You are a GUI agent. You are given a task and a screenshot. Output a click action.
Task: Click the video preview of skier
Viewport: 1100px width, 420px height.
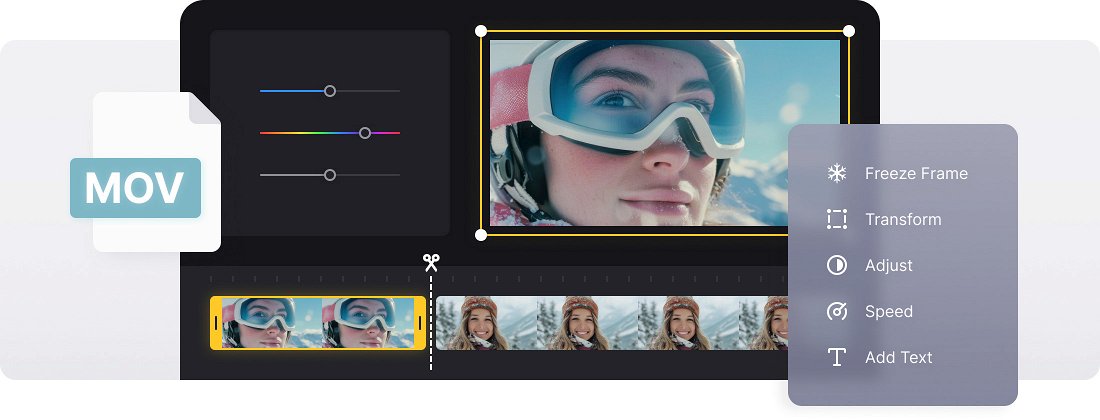click(664, 133)
